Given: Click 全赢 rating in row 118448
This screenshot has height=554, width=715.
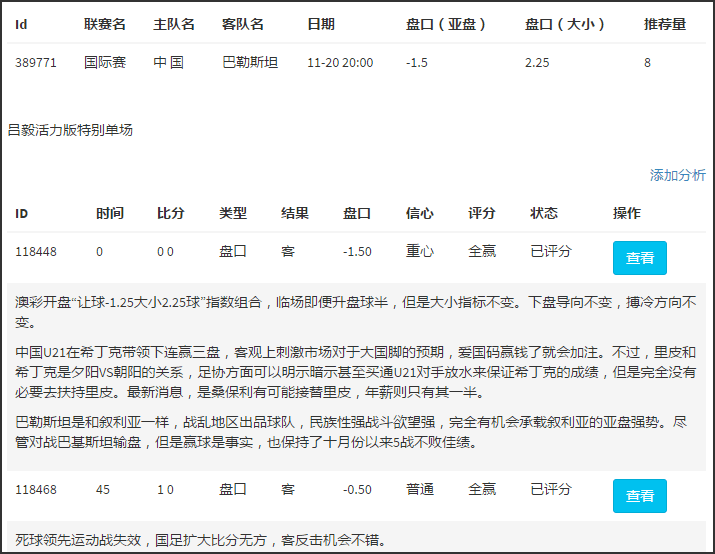Looking at the screenshot, I should (x=482, y=252).
